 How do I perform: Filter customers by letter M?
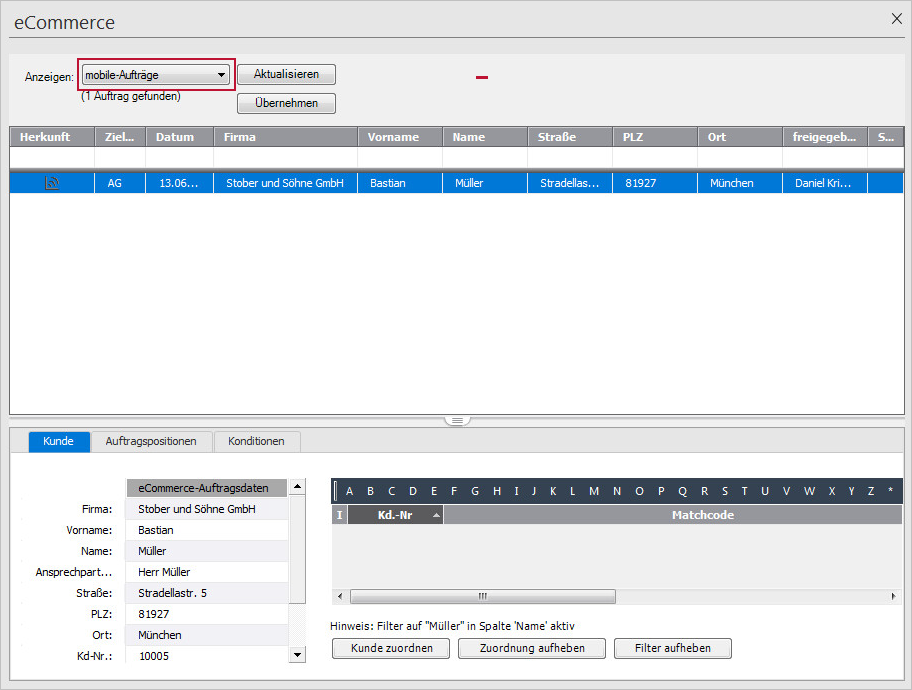click(x=594, y=491)
